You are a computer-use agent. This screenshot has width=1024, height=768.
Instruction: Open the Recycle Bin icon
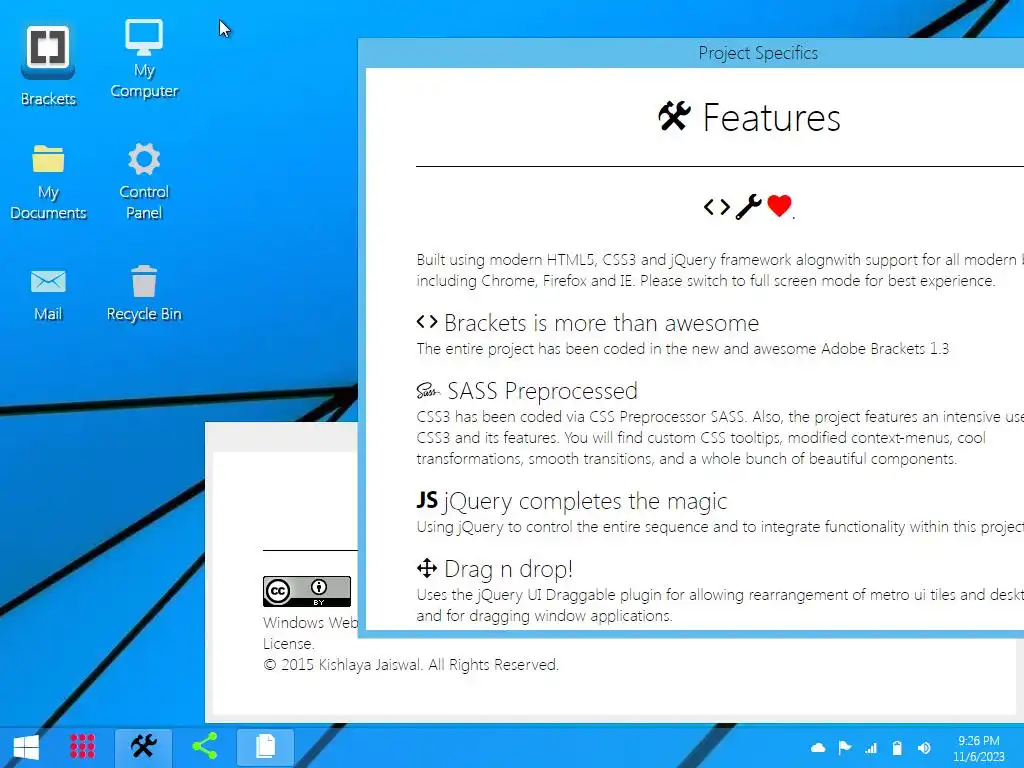point(144,294)
